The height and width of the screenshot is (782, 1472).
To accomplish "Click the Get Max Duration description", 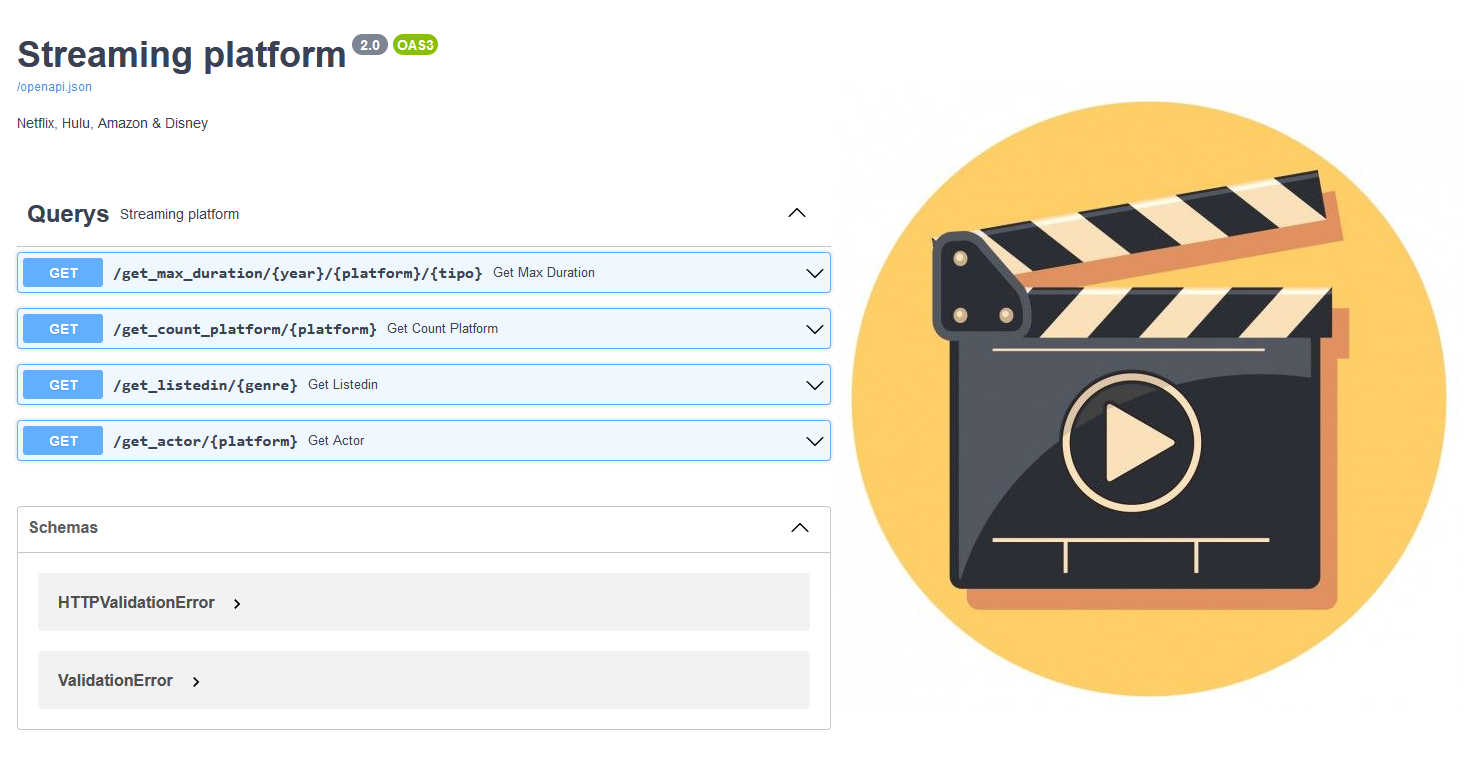I will (544, 273).
